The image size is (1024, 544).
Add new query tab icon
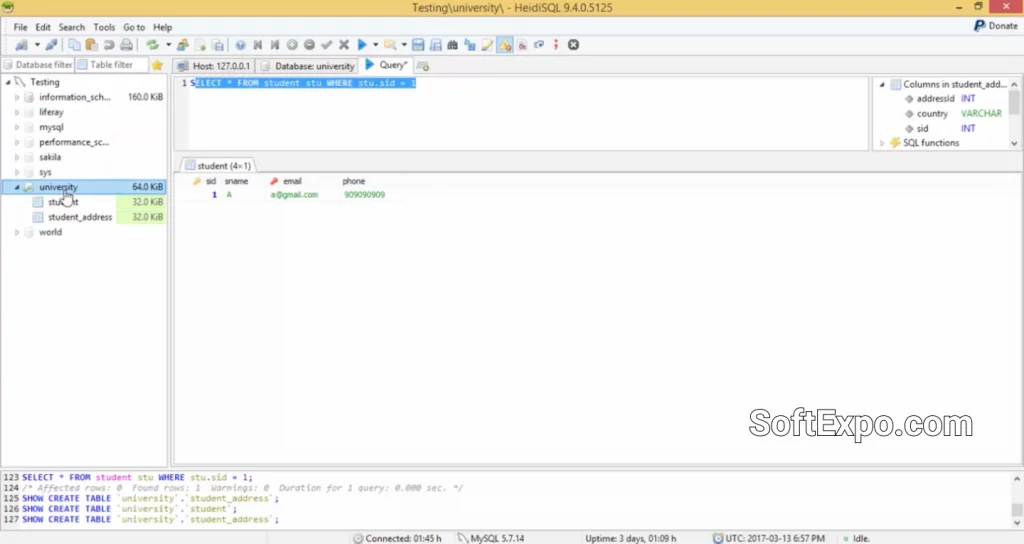coord(423,66)
